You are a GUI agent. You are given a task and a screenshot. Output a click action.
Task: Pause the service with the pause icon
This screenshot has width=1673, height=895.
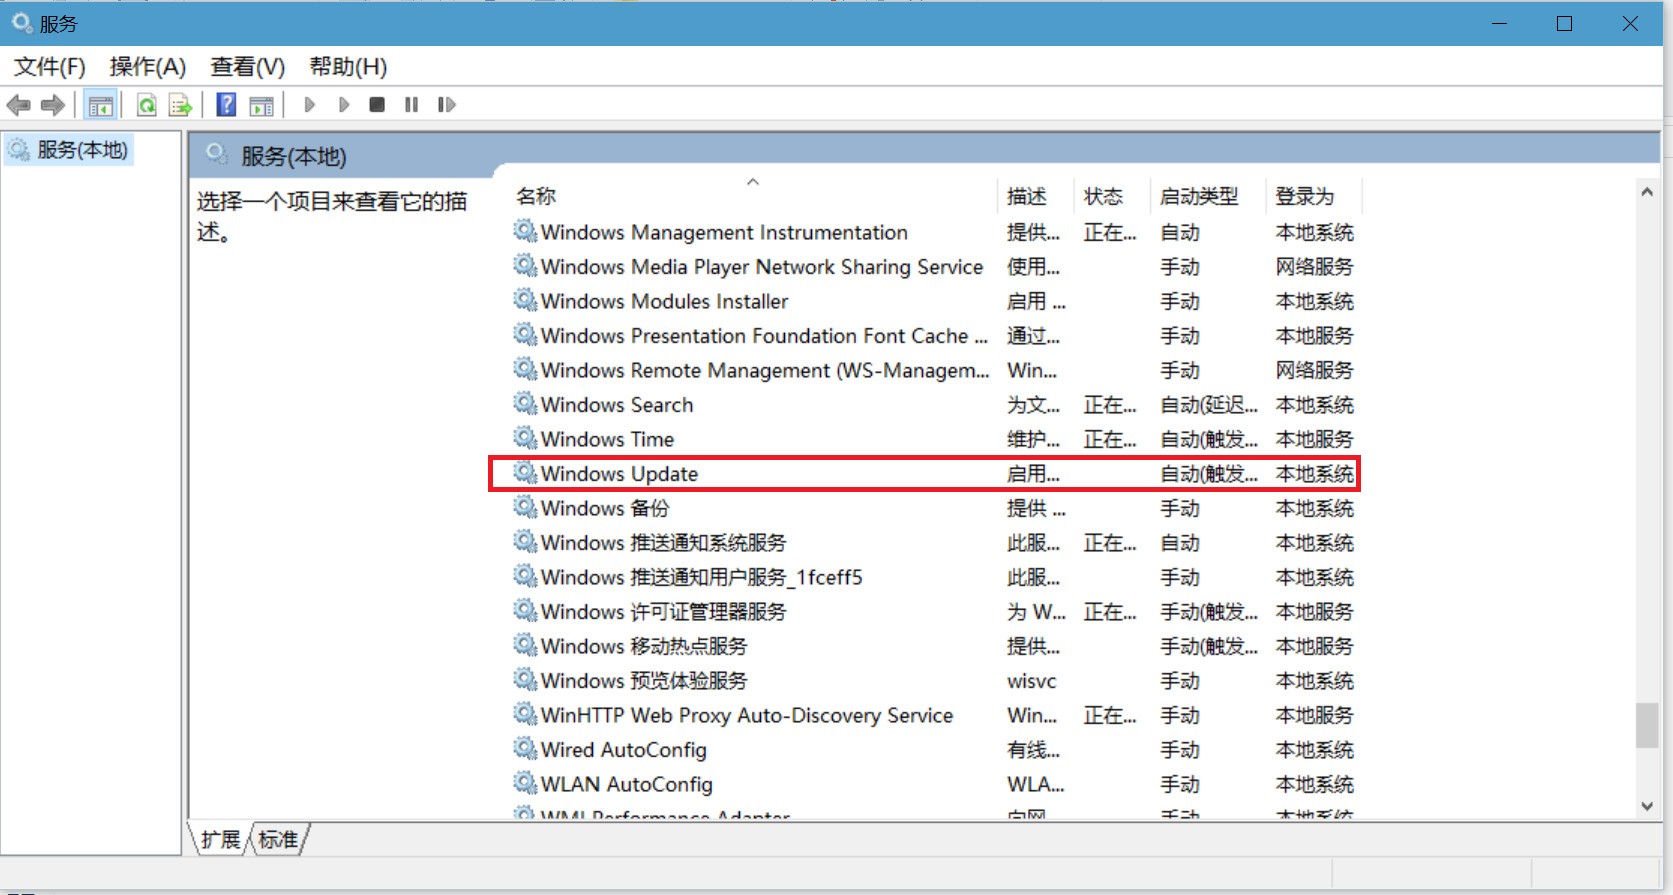coord(411,104)
